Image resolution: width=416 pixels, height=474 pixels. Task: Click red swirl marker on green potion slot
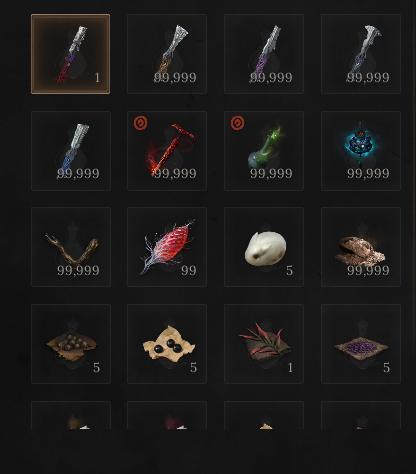click(237, 123)
